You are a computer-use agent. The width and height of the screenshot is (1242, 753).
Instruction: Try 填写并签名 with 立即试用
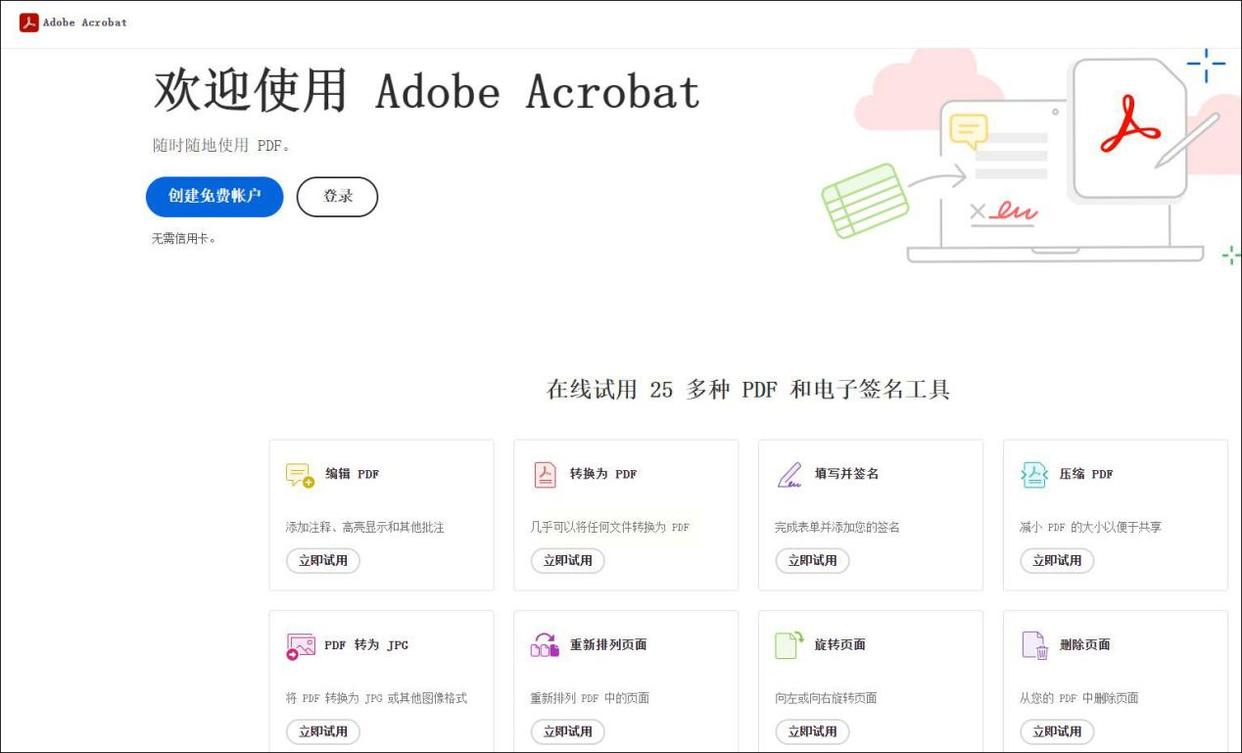tap(813, 561)
